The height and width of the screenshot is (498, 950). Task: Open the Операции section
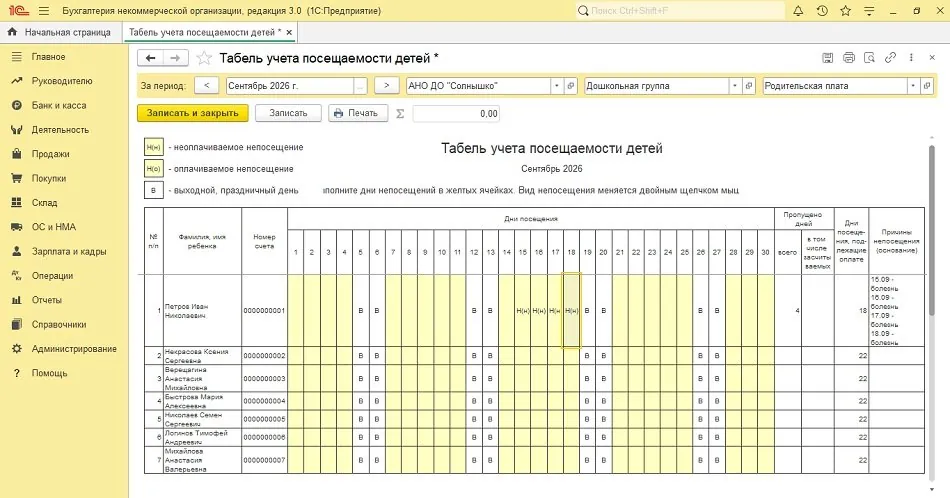[x=52, y=276]
